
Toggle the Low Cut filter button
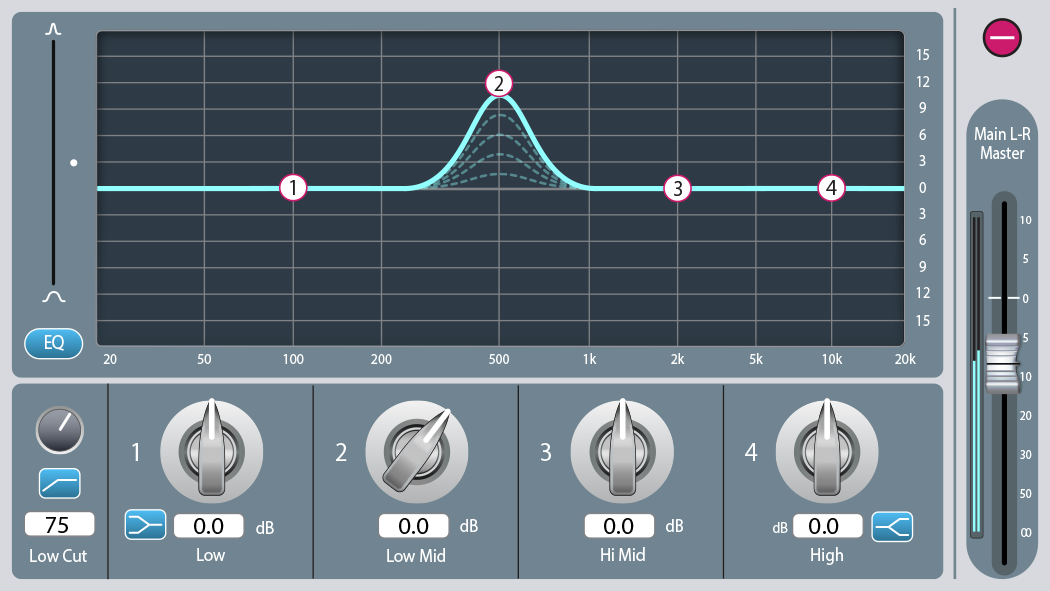click(x=60, y=483)
